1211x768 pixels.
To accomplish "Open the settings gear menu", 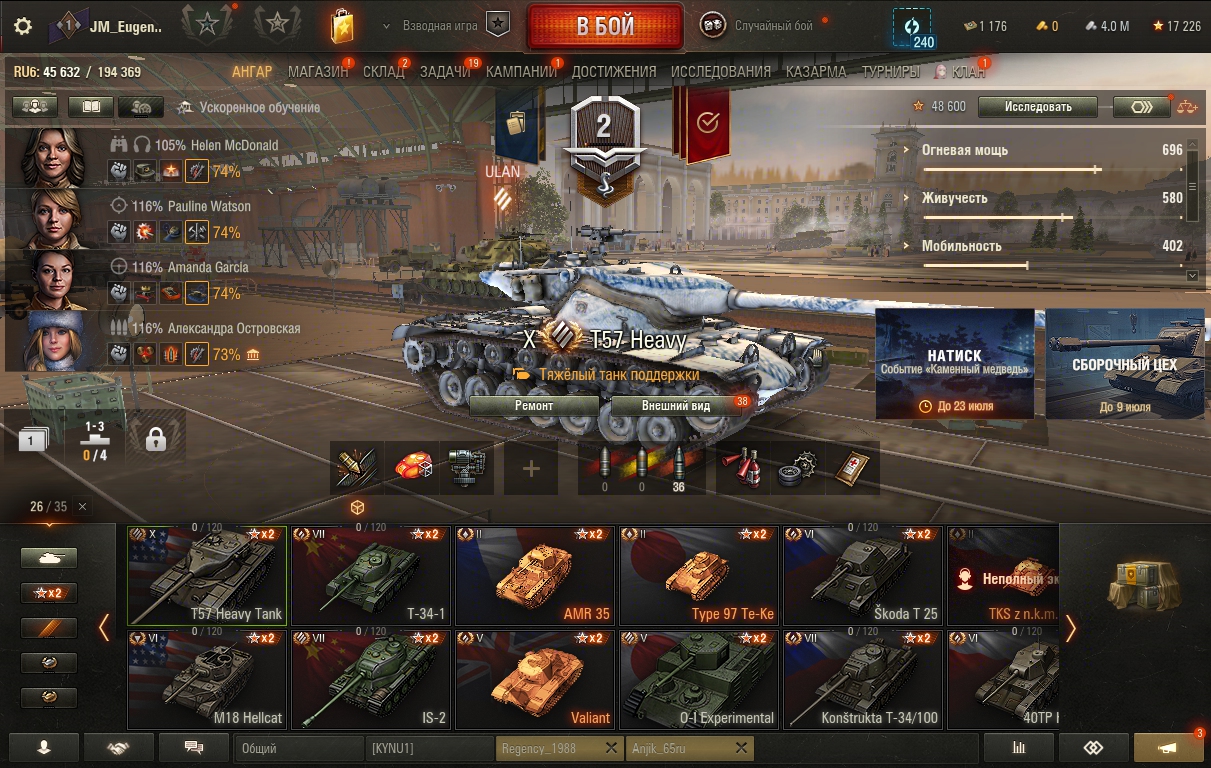I will 22,26.
